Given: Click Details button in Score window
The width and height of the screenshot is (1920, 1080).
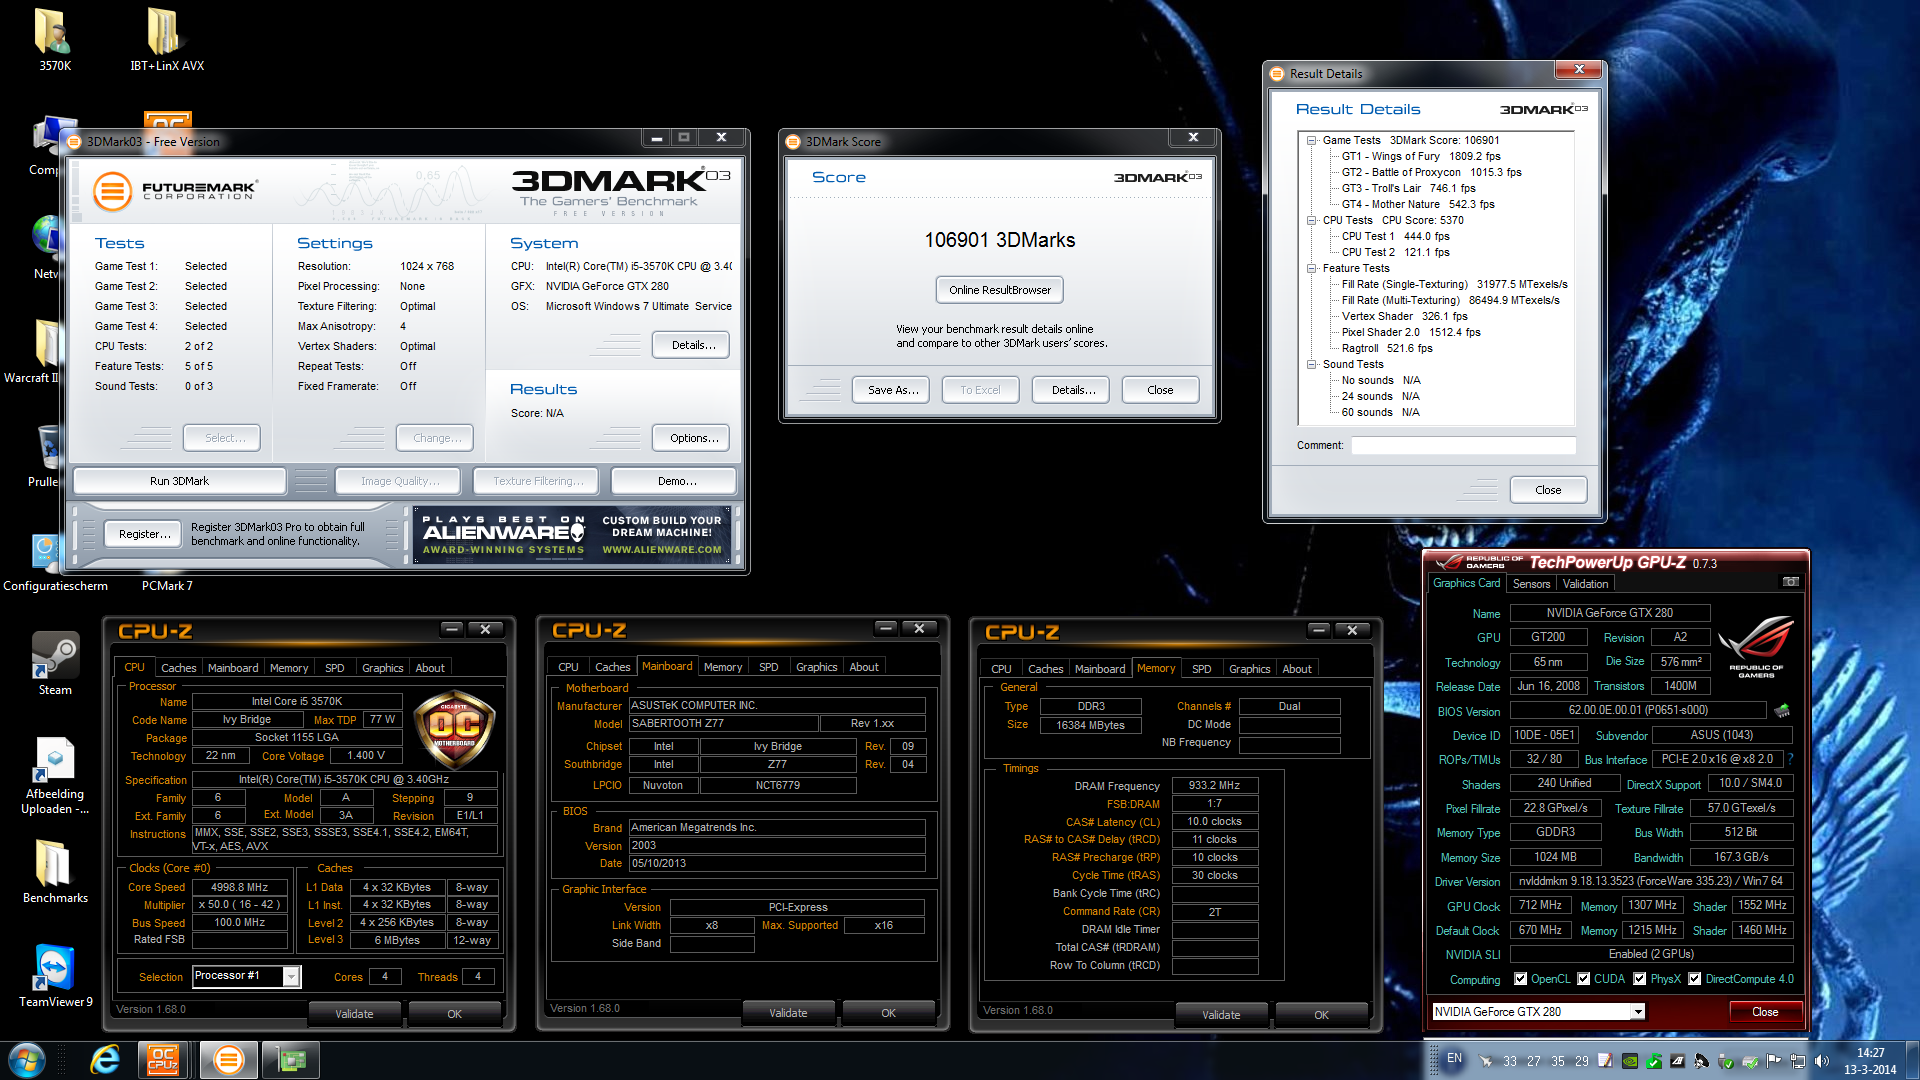Looking at the screenshot, I should coord(1073,390).
